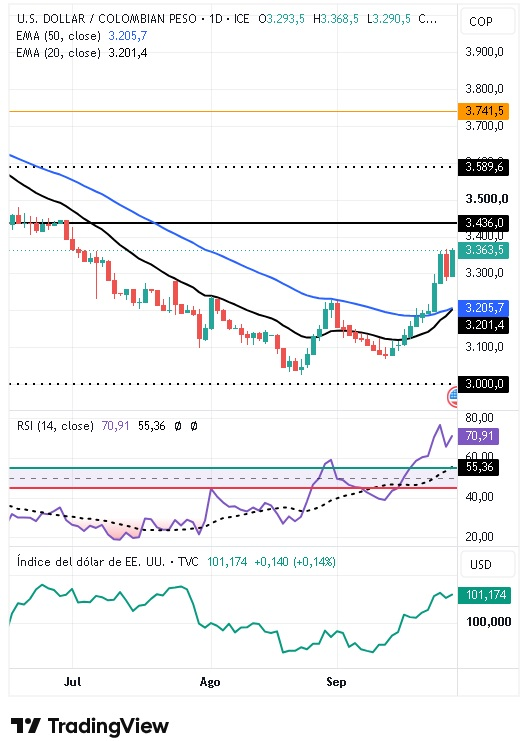Screen dimensions: 529x741
Task: Click the 3.000,0 support line label
Action: tap(484, 384)
